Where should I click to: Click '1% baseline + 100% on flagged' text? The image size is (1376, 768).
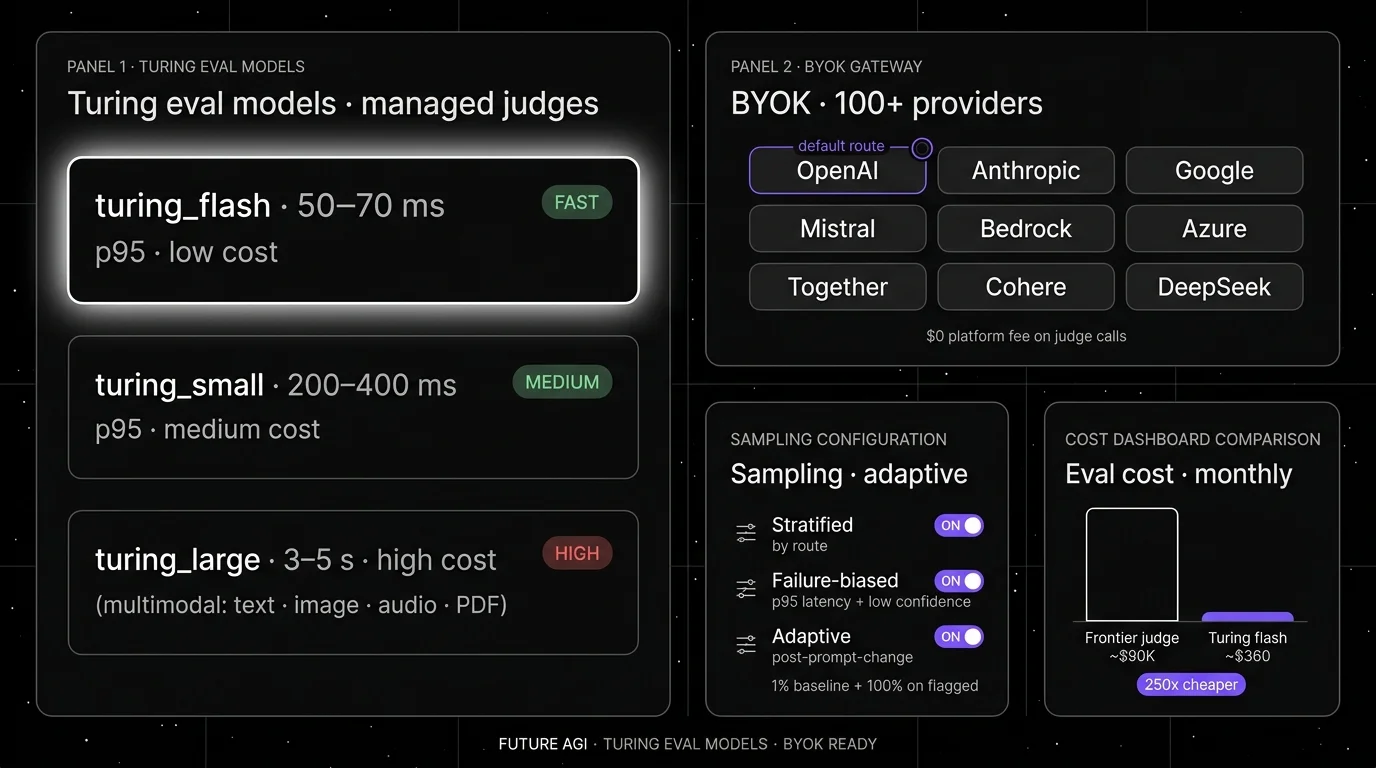tap(875, 686)
